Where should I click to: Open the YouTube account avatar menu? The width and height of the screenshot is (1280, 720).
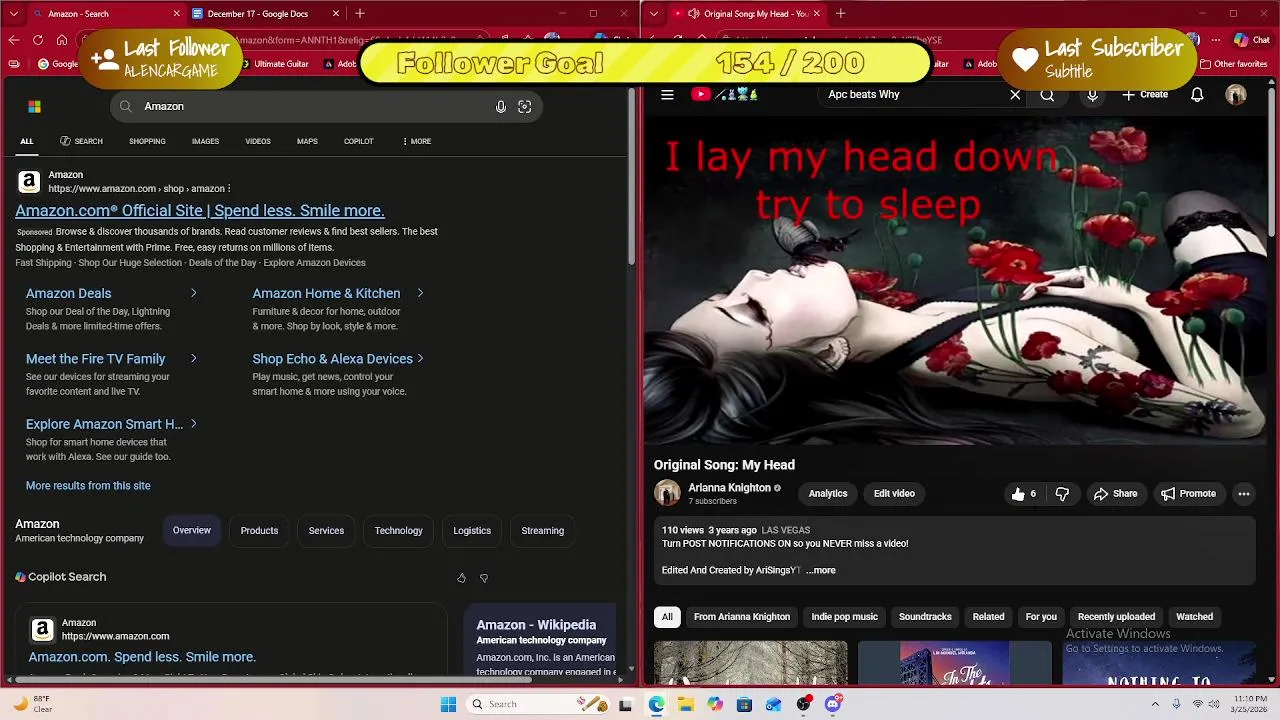click(x=1236, y=95)
